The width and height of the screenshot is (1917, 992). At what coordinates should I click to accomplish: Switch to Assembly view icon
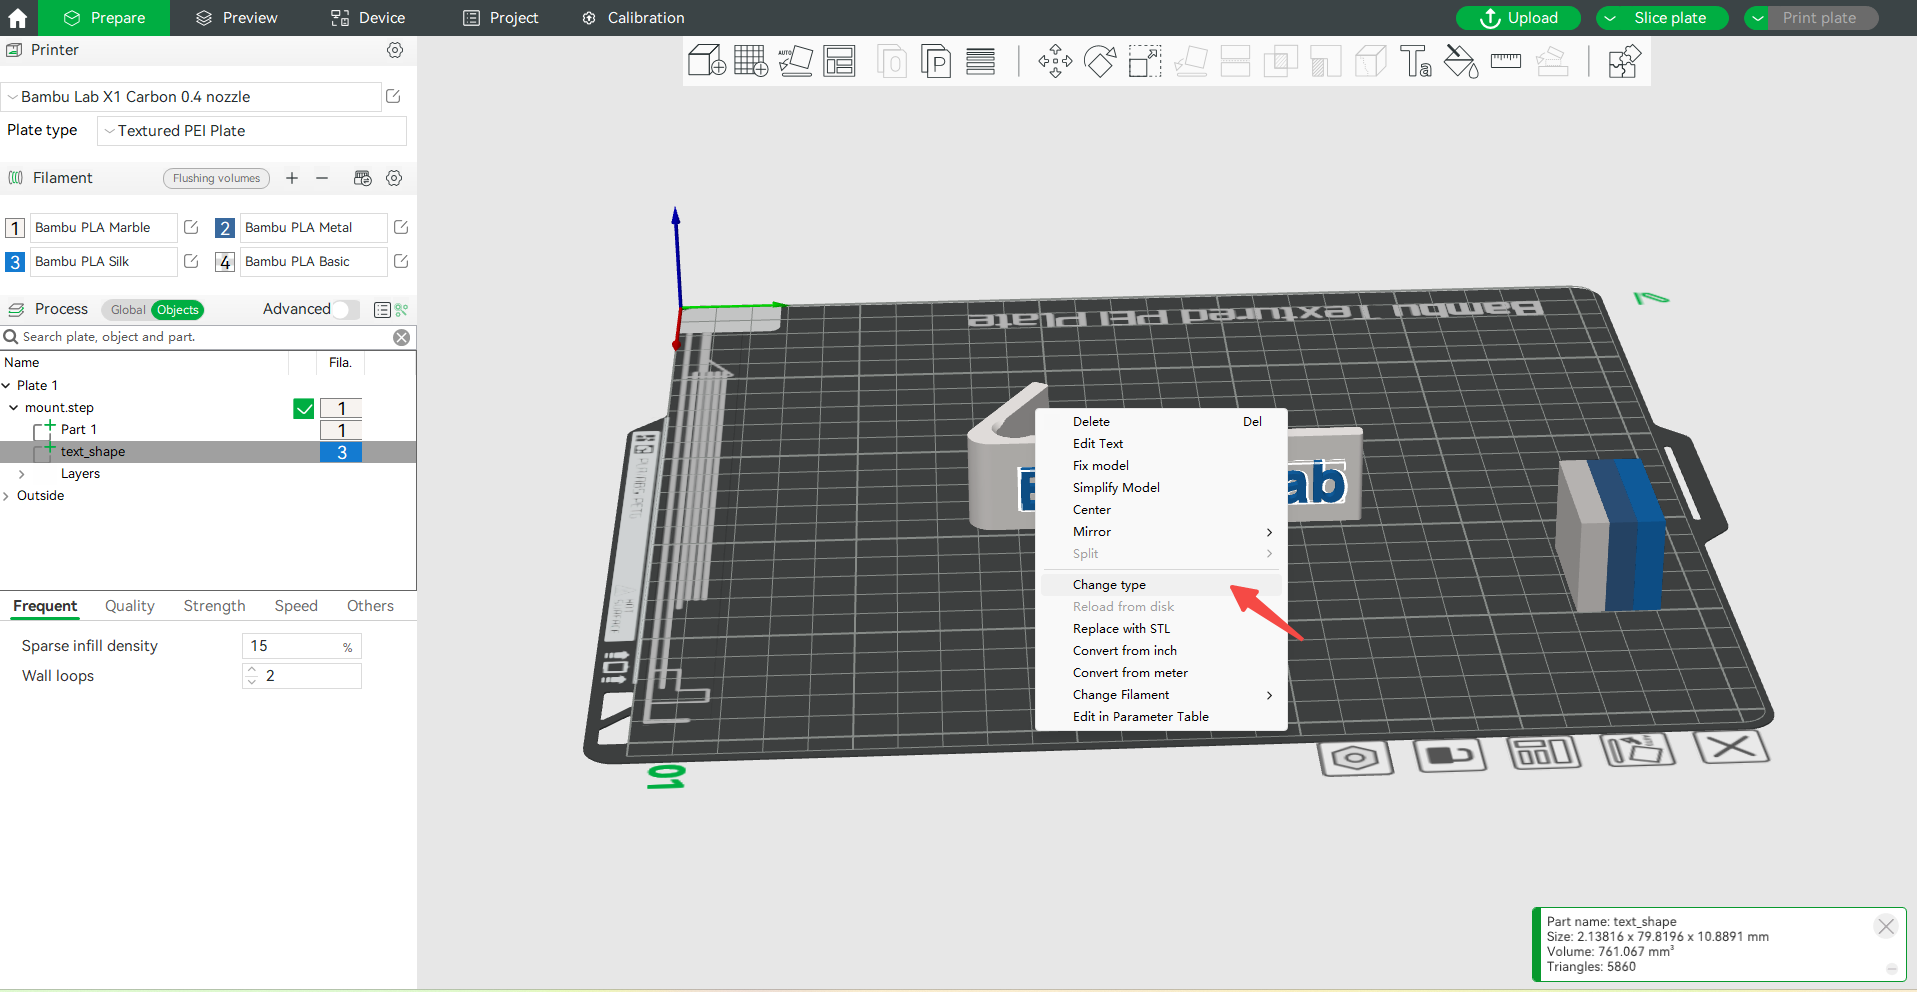coord(1624,61)
